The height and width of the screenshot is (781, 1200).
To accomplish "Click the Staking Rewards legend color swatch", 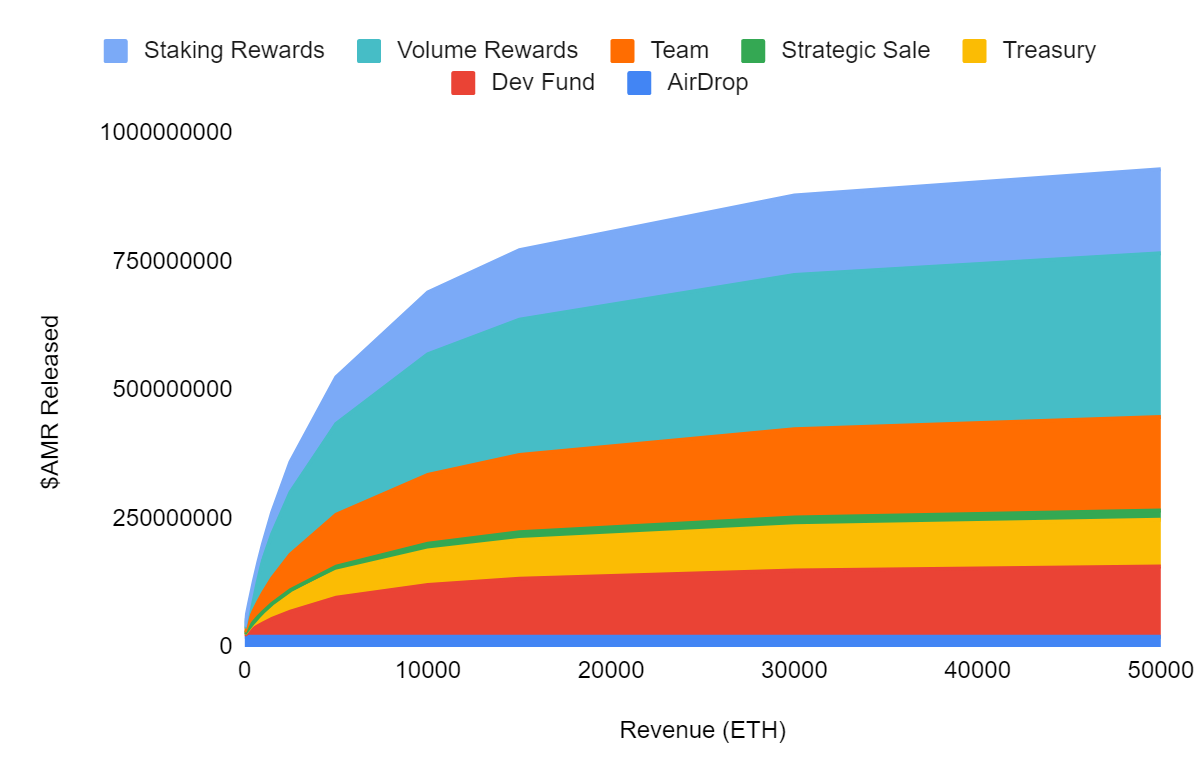I will tap(116, 51).
